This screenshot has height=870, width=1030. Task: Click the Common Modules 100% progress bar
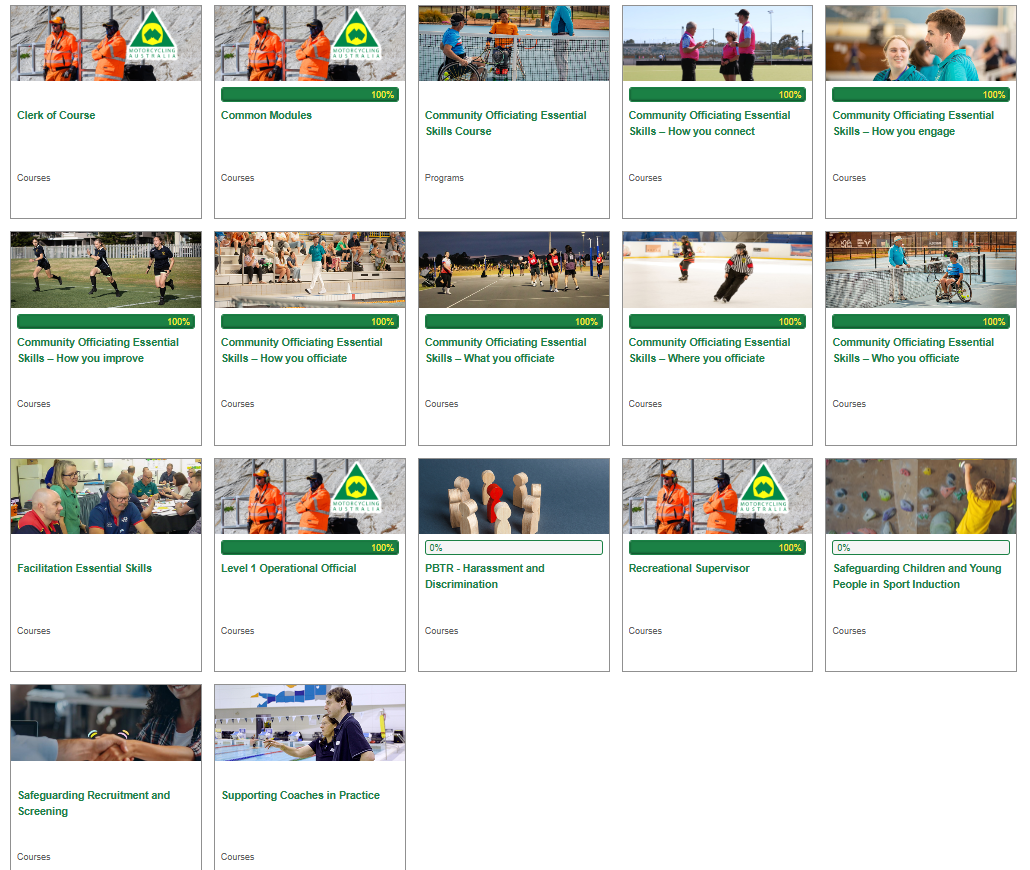click(309, 95)
